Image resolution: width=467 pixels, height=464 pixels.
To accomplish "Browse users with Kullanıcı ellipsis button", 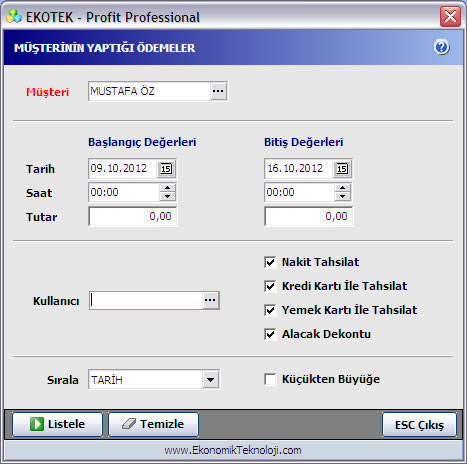I will (210, 300).
